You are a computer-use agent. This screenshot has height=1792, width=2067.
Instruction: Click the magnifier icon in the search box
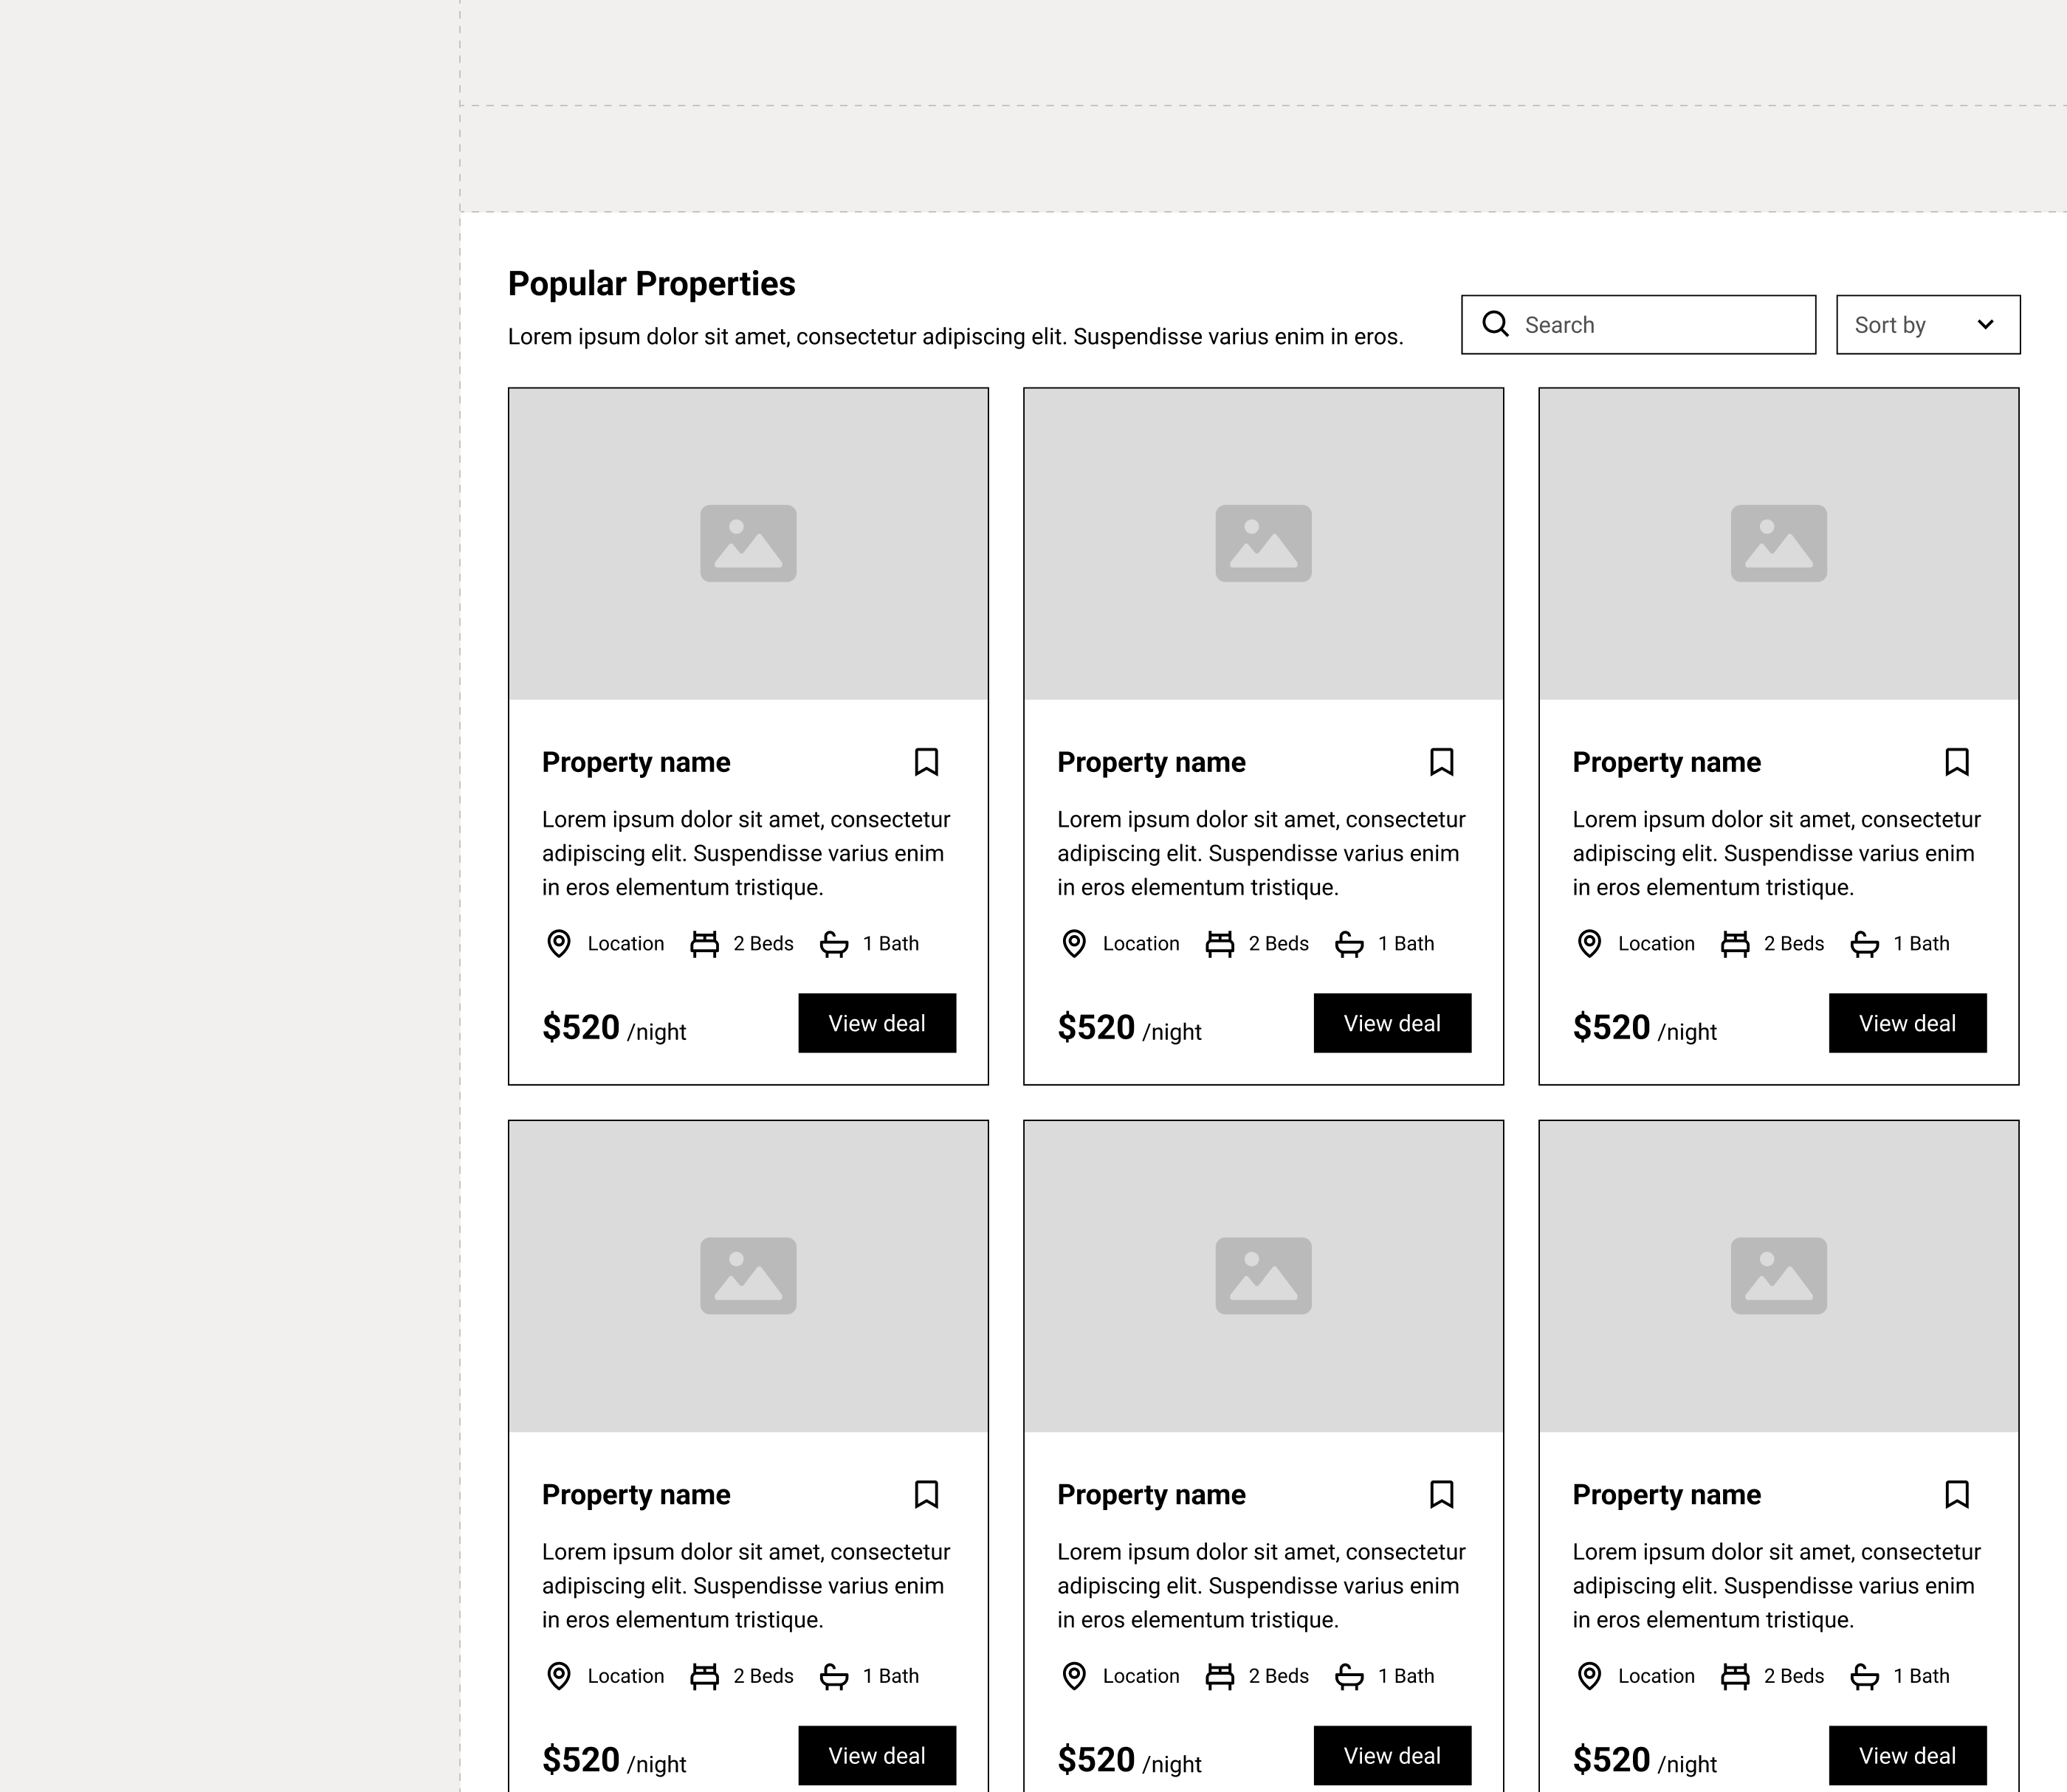click(1495, 324)
